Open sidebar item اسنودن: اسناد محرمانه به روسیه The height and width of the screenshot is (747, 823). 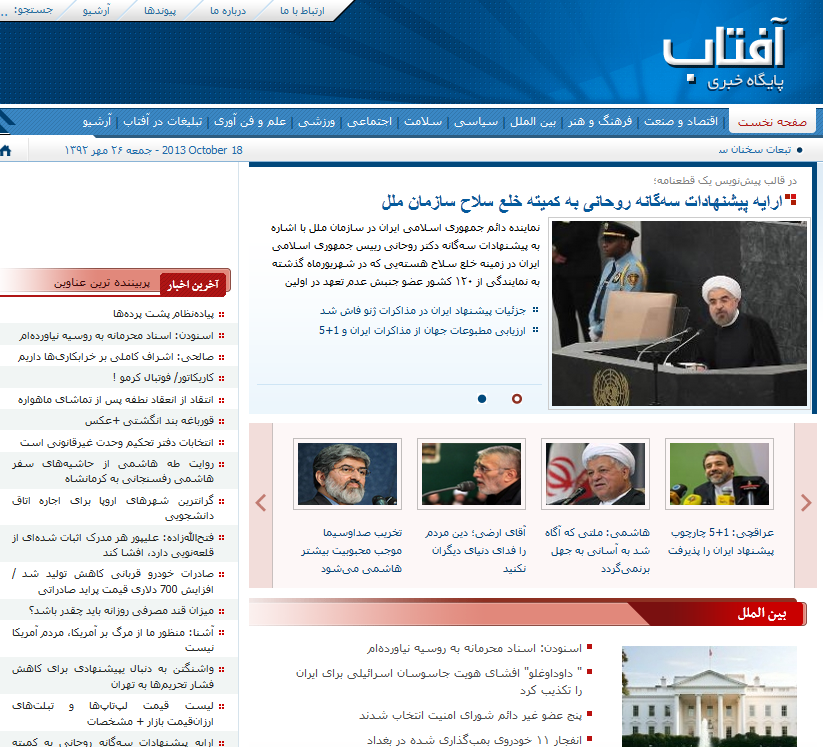(117, 335)
